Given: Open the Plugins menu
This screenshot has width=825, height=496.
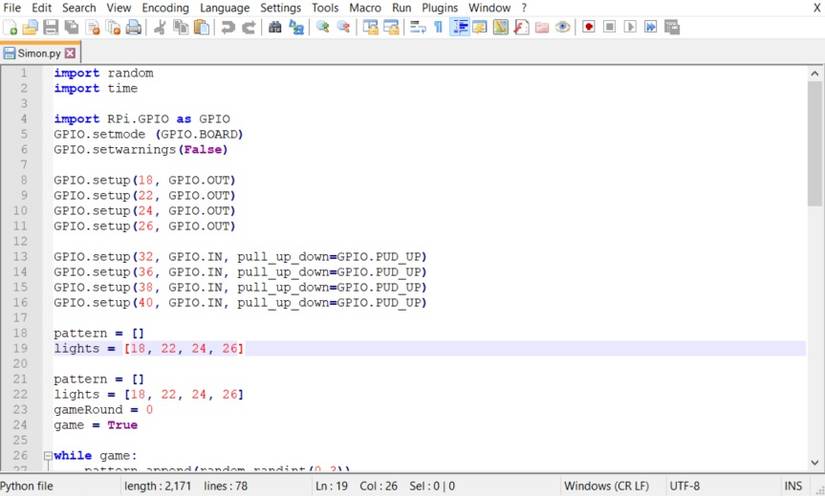Looking at the screenshot, I should tap(440, 8).
